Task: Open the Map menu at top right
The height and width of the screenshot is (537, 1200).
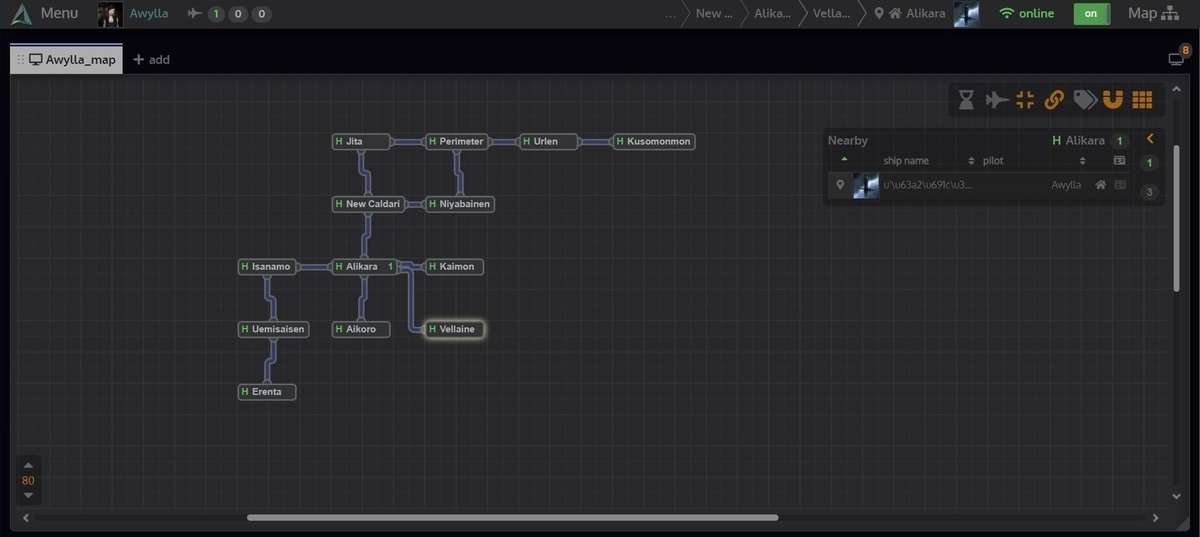Action: tap(1155, 14)
